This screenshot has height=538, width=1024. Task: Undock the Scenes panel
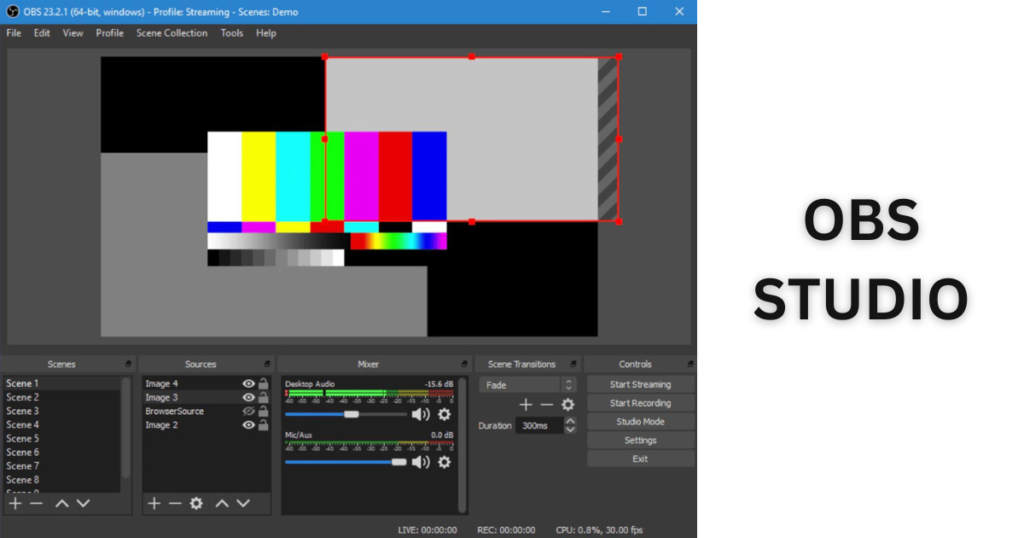128,364
